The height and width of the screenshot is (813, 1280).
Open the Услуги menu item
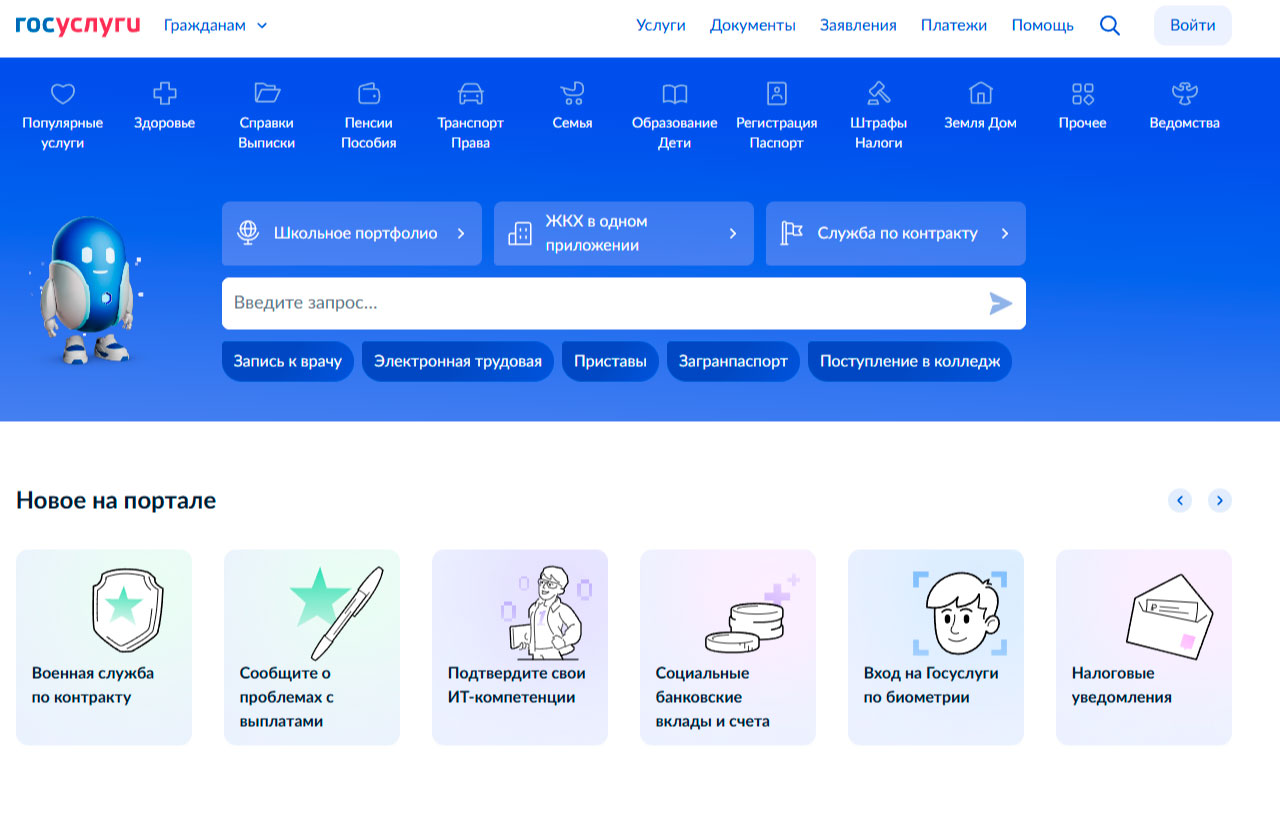[x=661, y=25]
